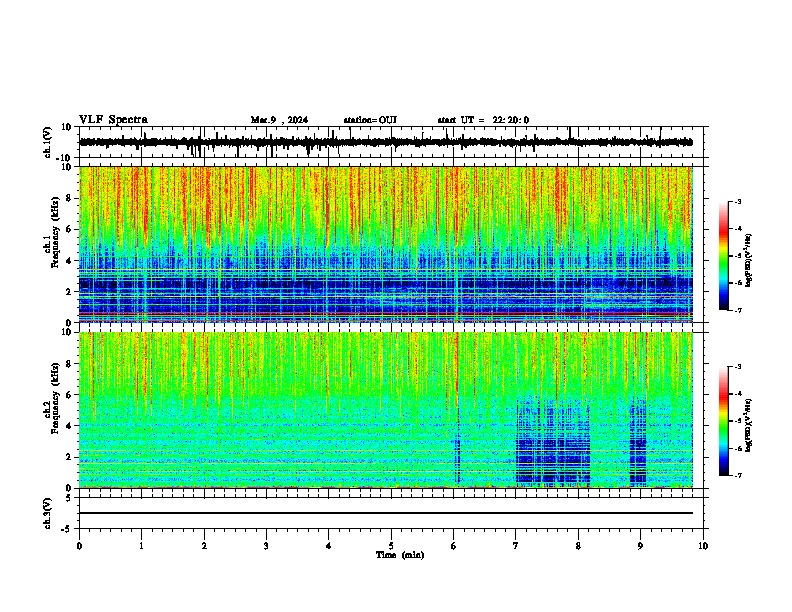Viewport: 792px width, 612px height.
Task: Click the "6" kHz tick of ch.2 spectrogram
Action: (69, 395)
